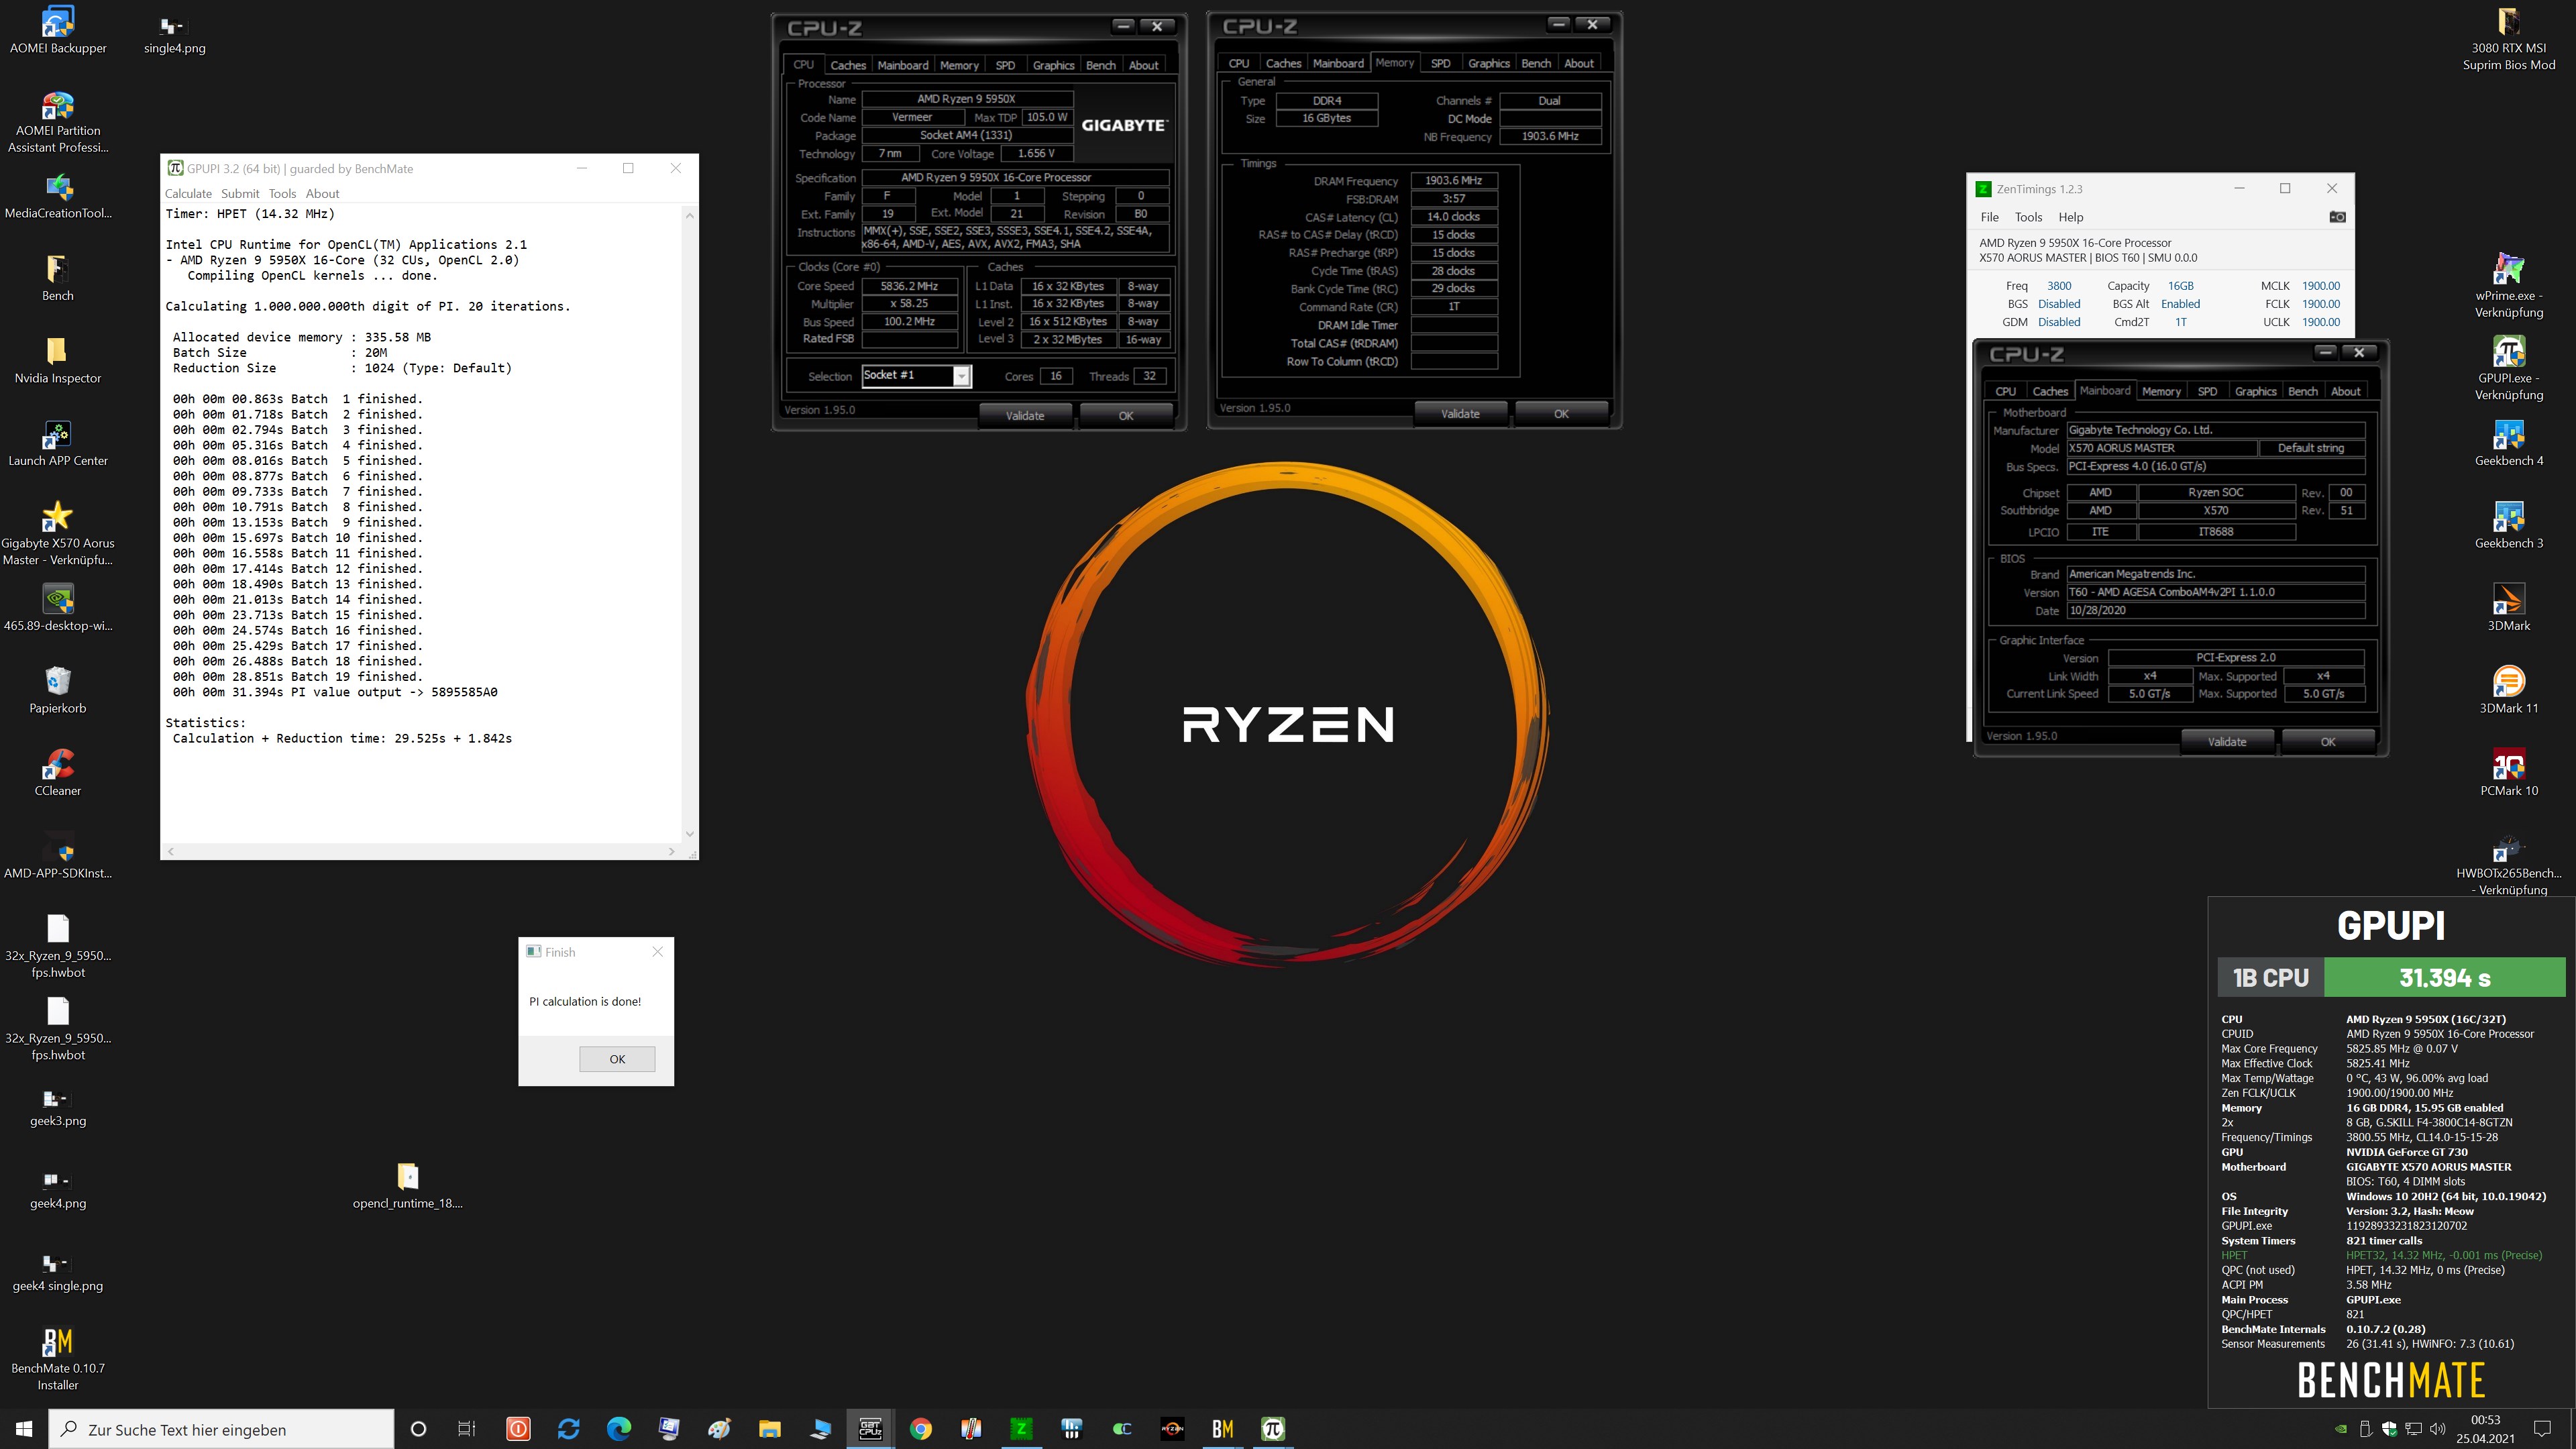Open 3DMark desktop shortcut

[2508, 608]
